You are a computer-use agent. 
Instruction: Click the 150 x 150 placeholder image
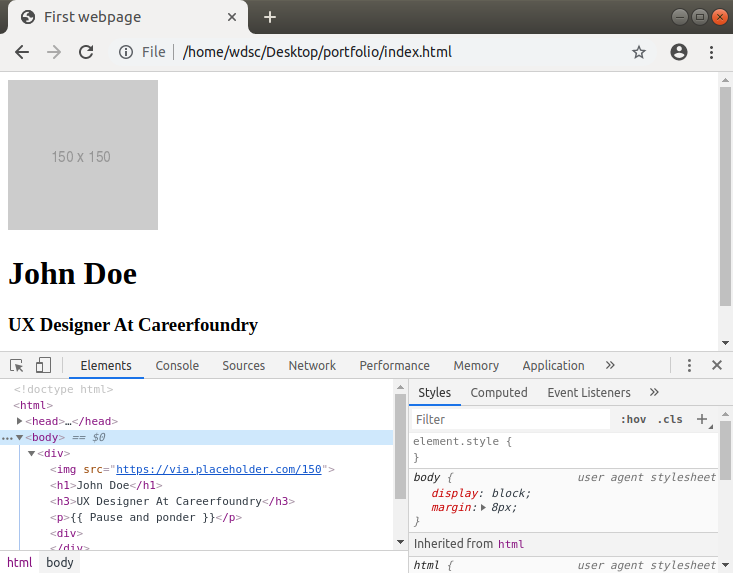click(83, 155)
